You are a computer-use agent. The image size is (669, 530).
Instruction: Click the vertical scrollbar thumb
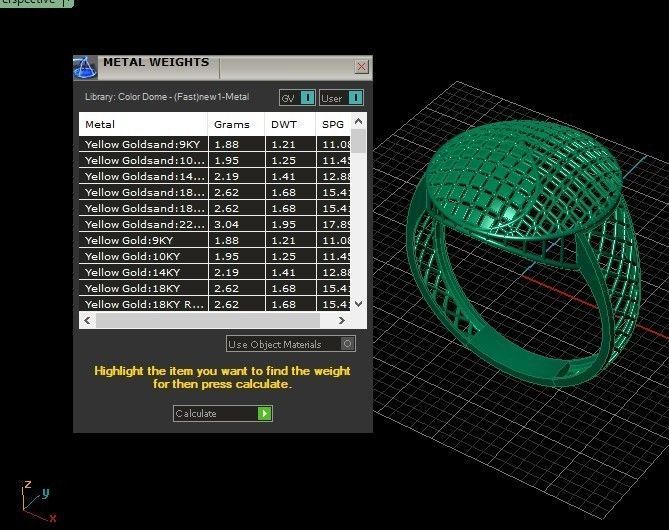coord(358,141)
